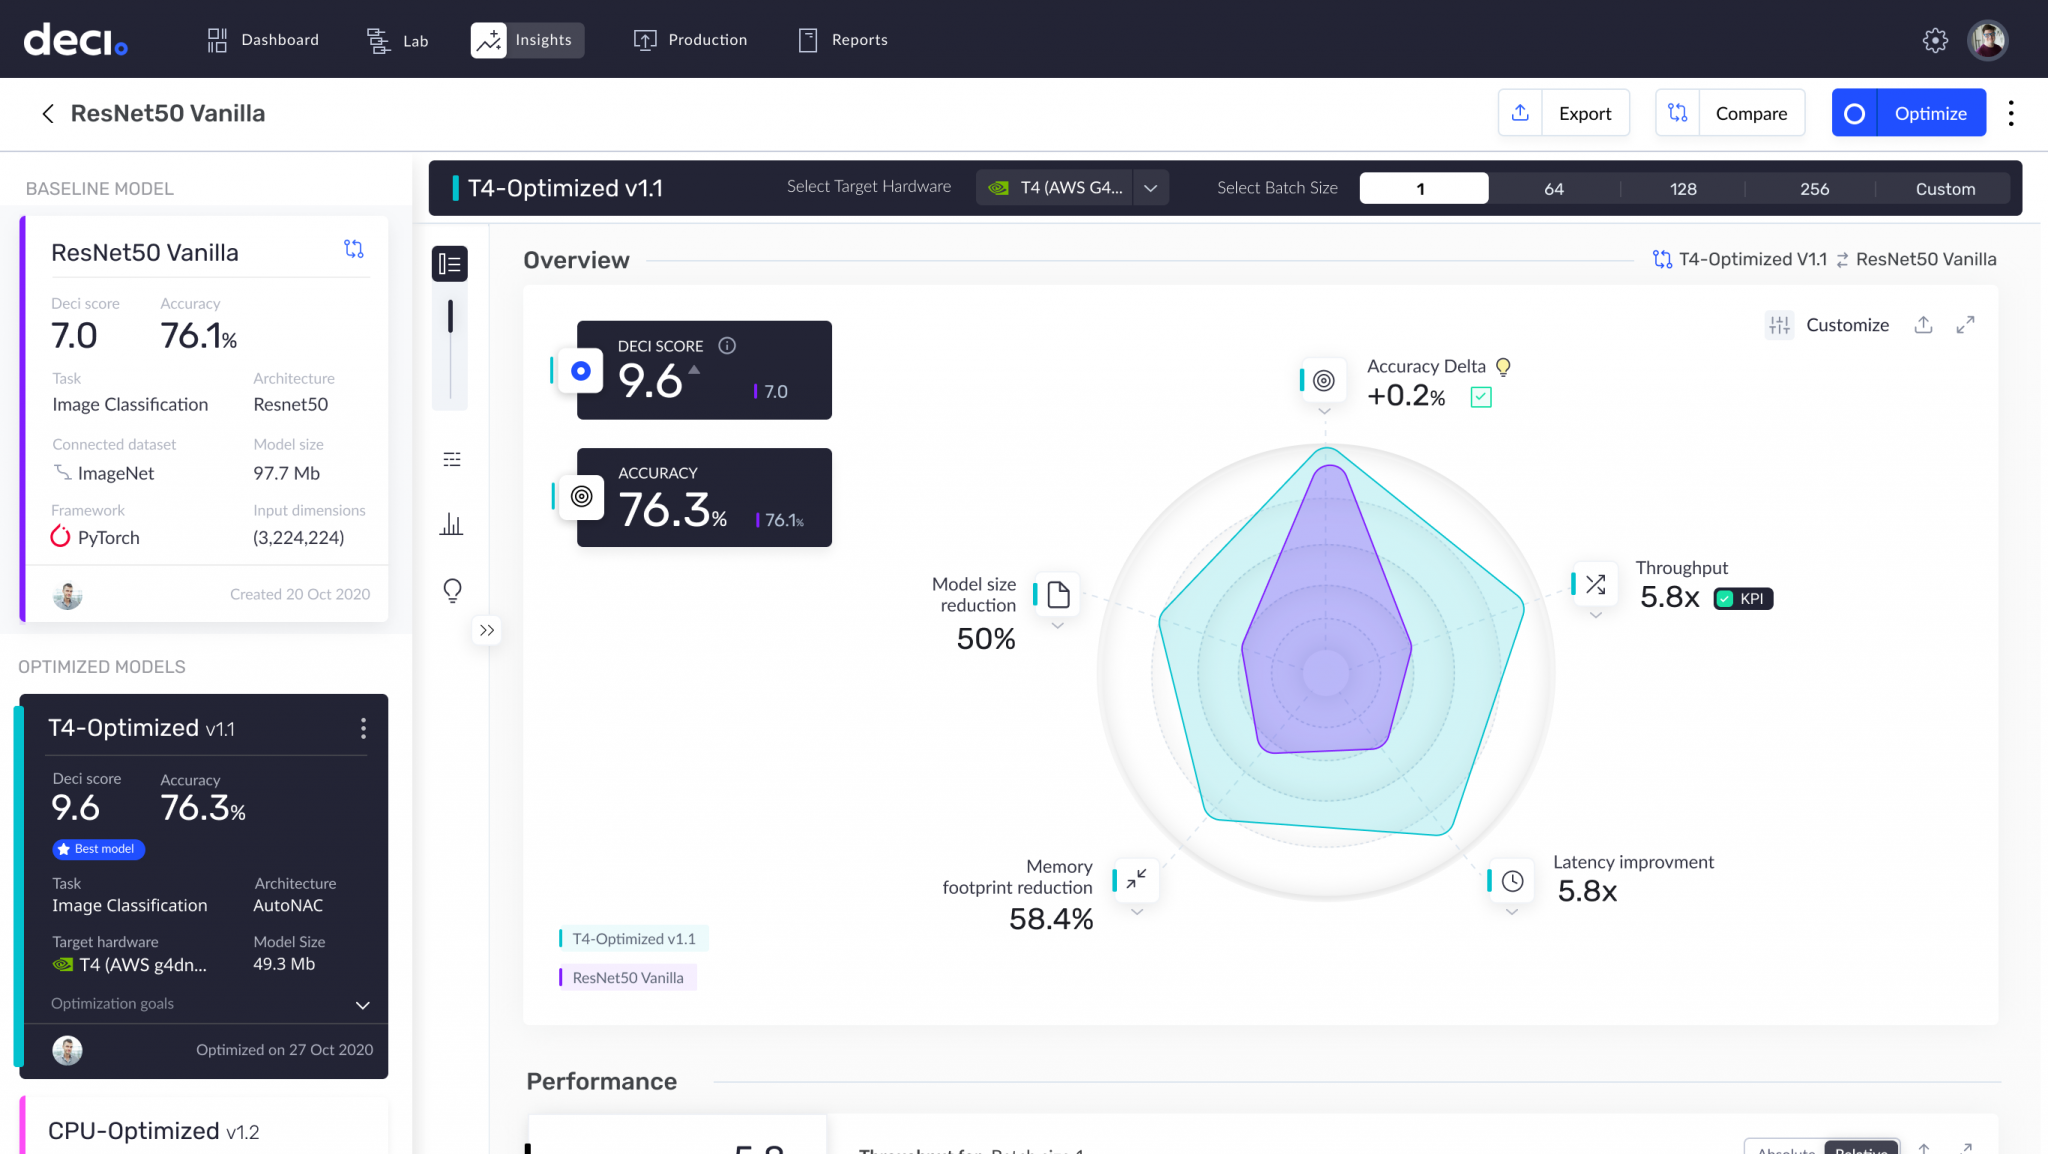
Task: Expand the side panel with the double-chevron
Action: [487, 630]
